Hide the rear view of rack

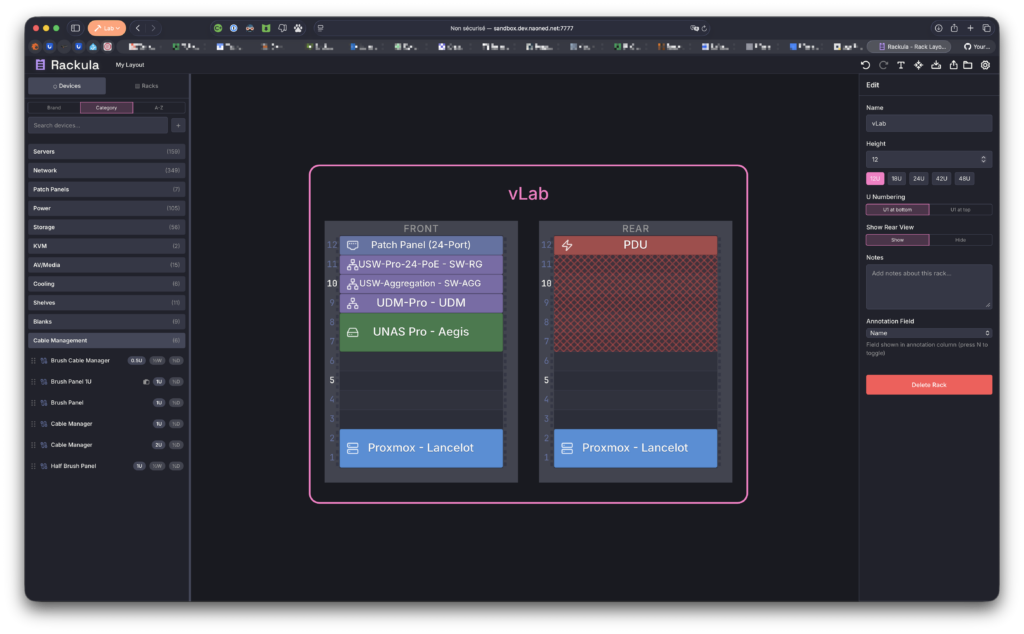click(960, 240)
